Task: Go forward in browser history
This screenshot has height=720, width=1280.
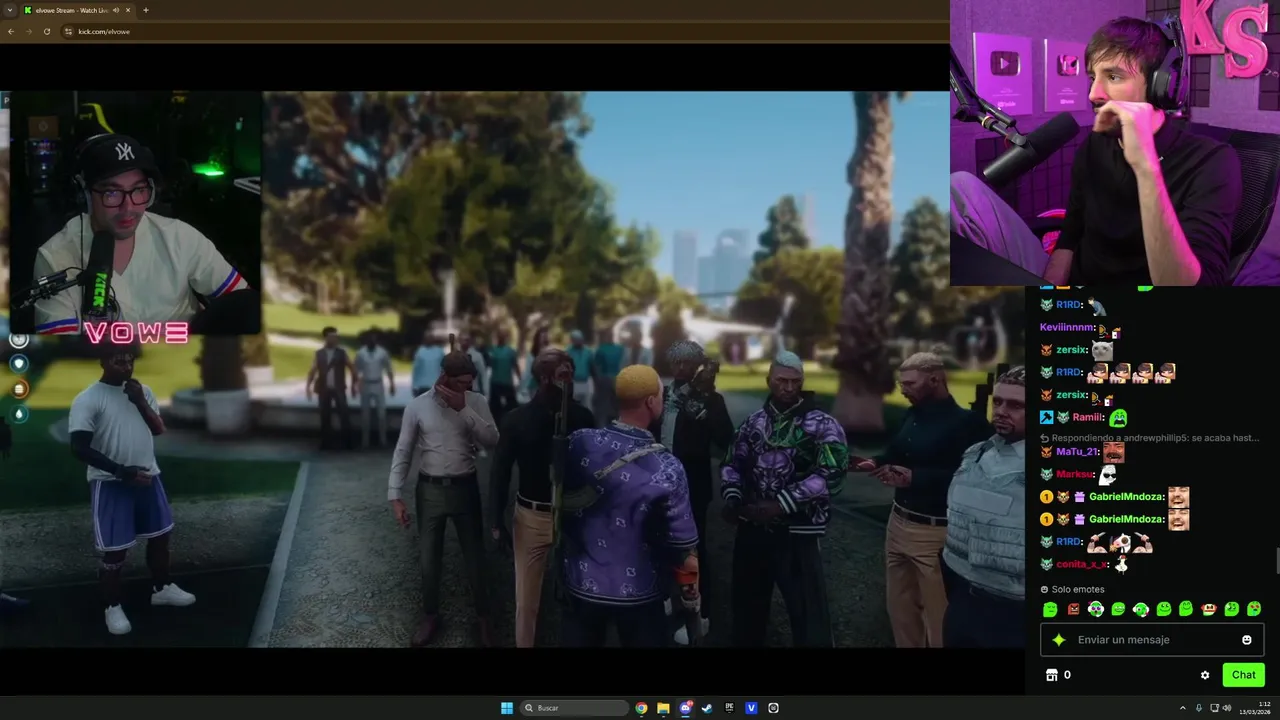Action: [28, 31]
